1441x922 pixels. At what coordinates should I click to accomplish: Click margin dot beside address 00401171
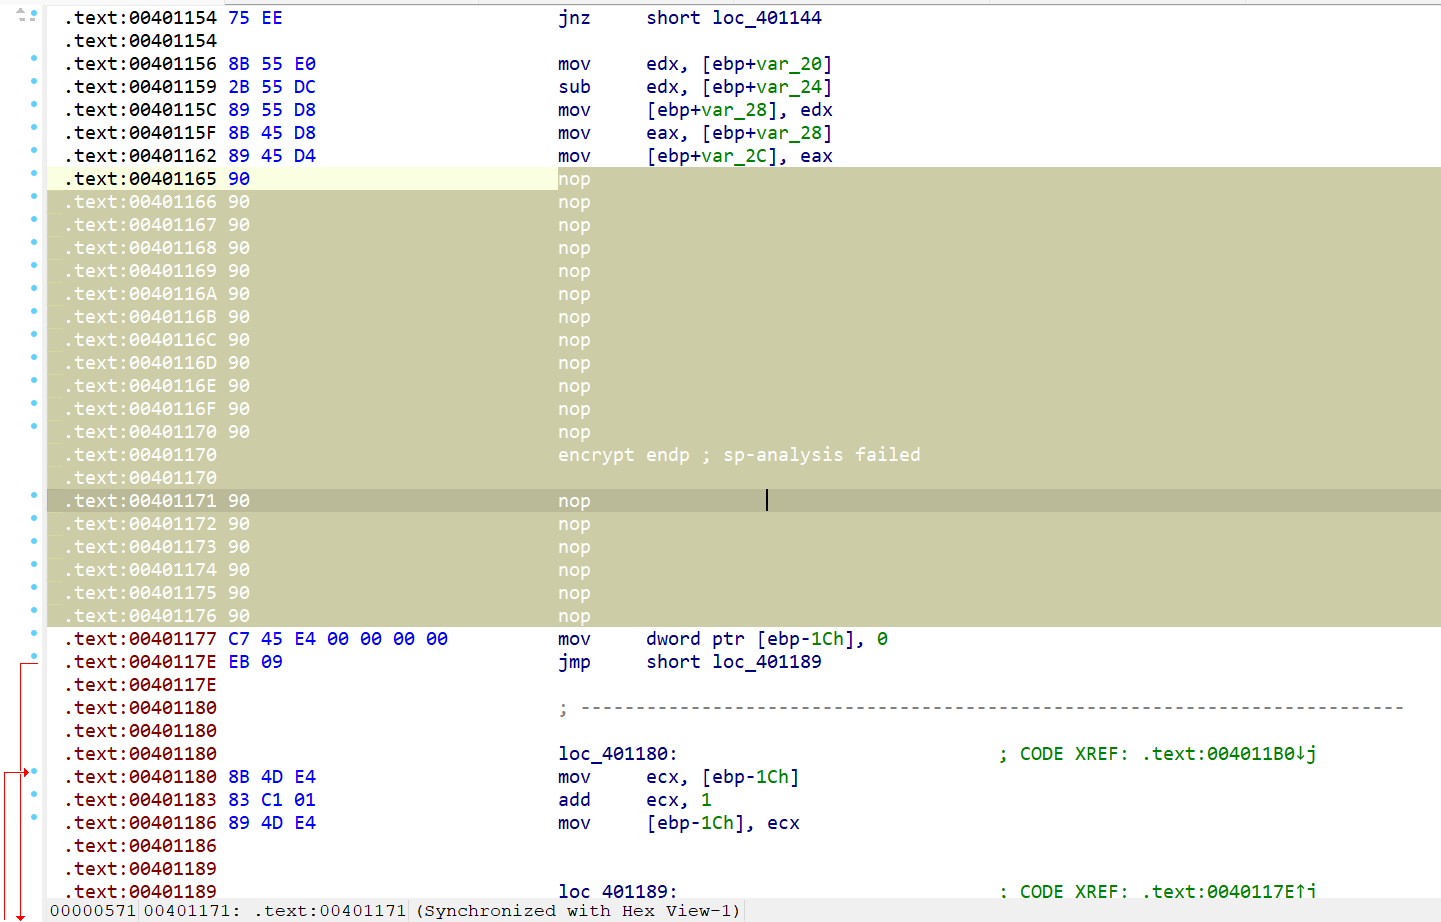point(34,496)
